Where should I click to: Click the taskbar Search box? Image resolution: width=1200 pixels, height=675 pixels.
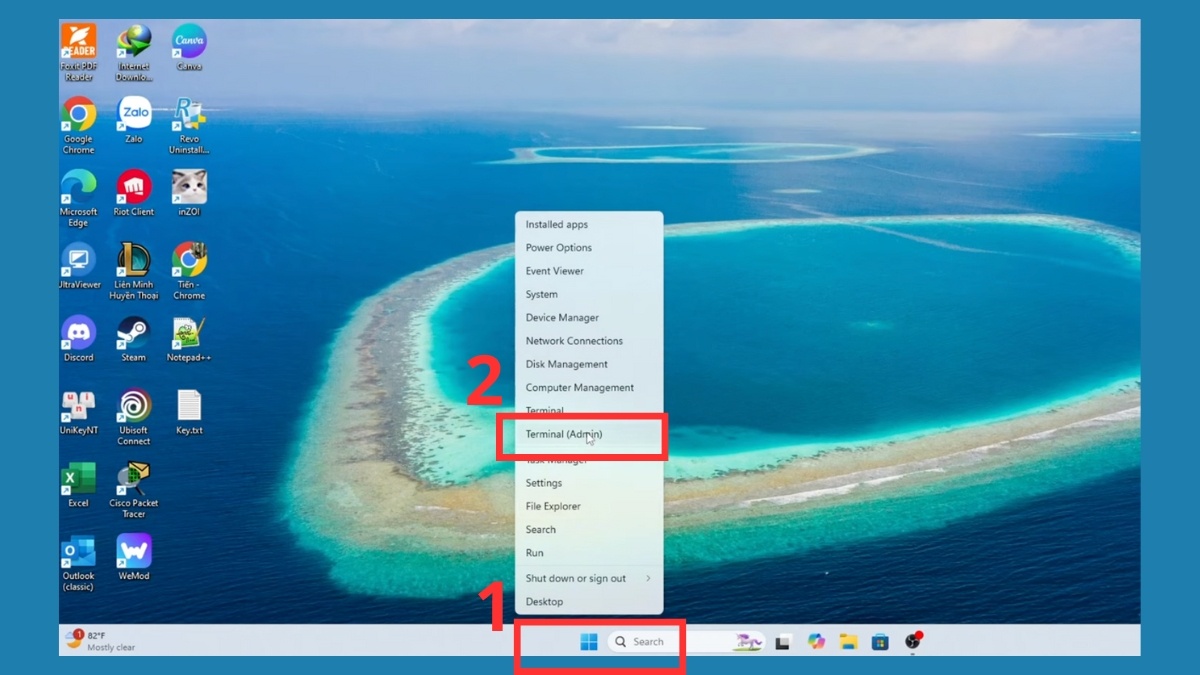tap(686, 642)
